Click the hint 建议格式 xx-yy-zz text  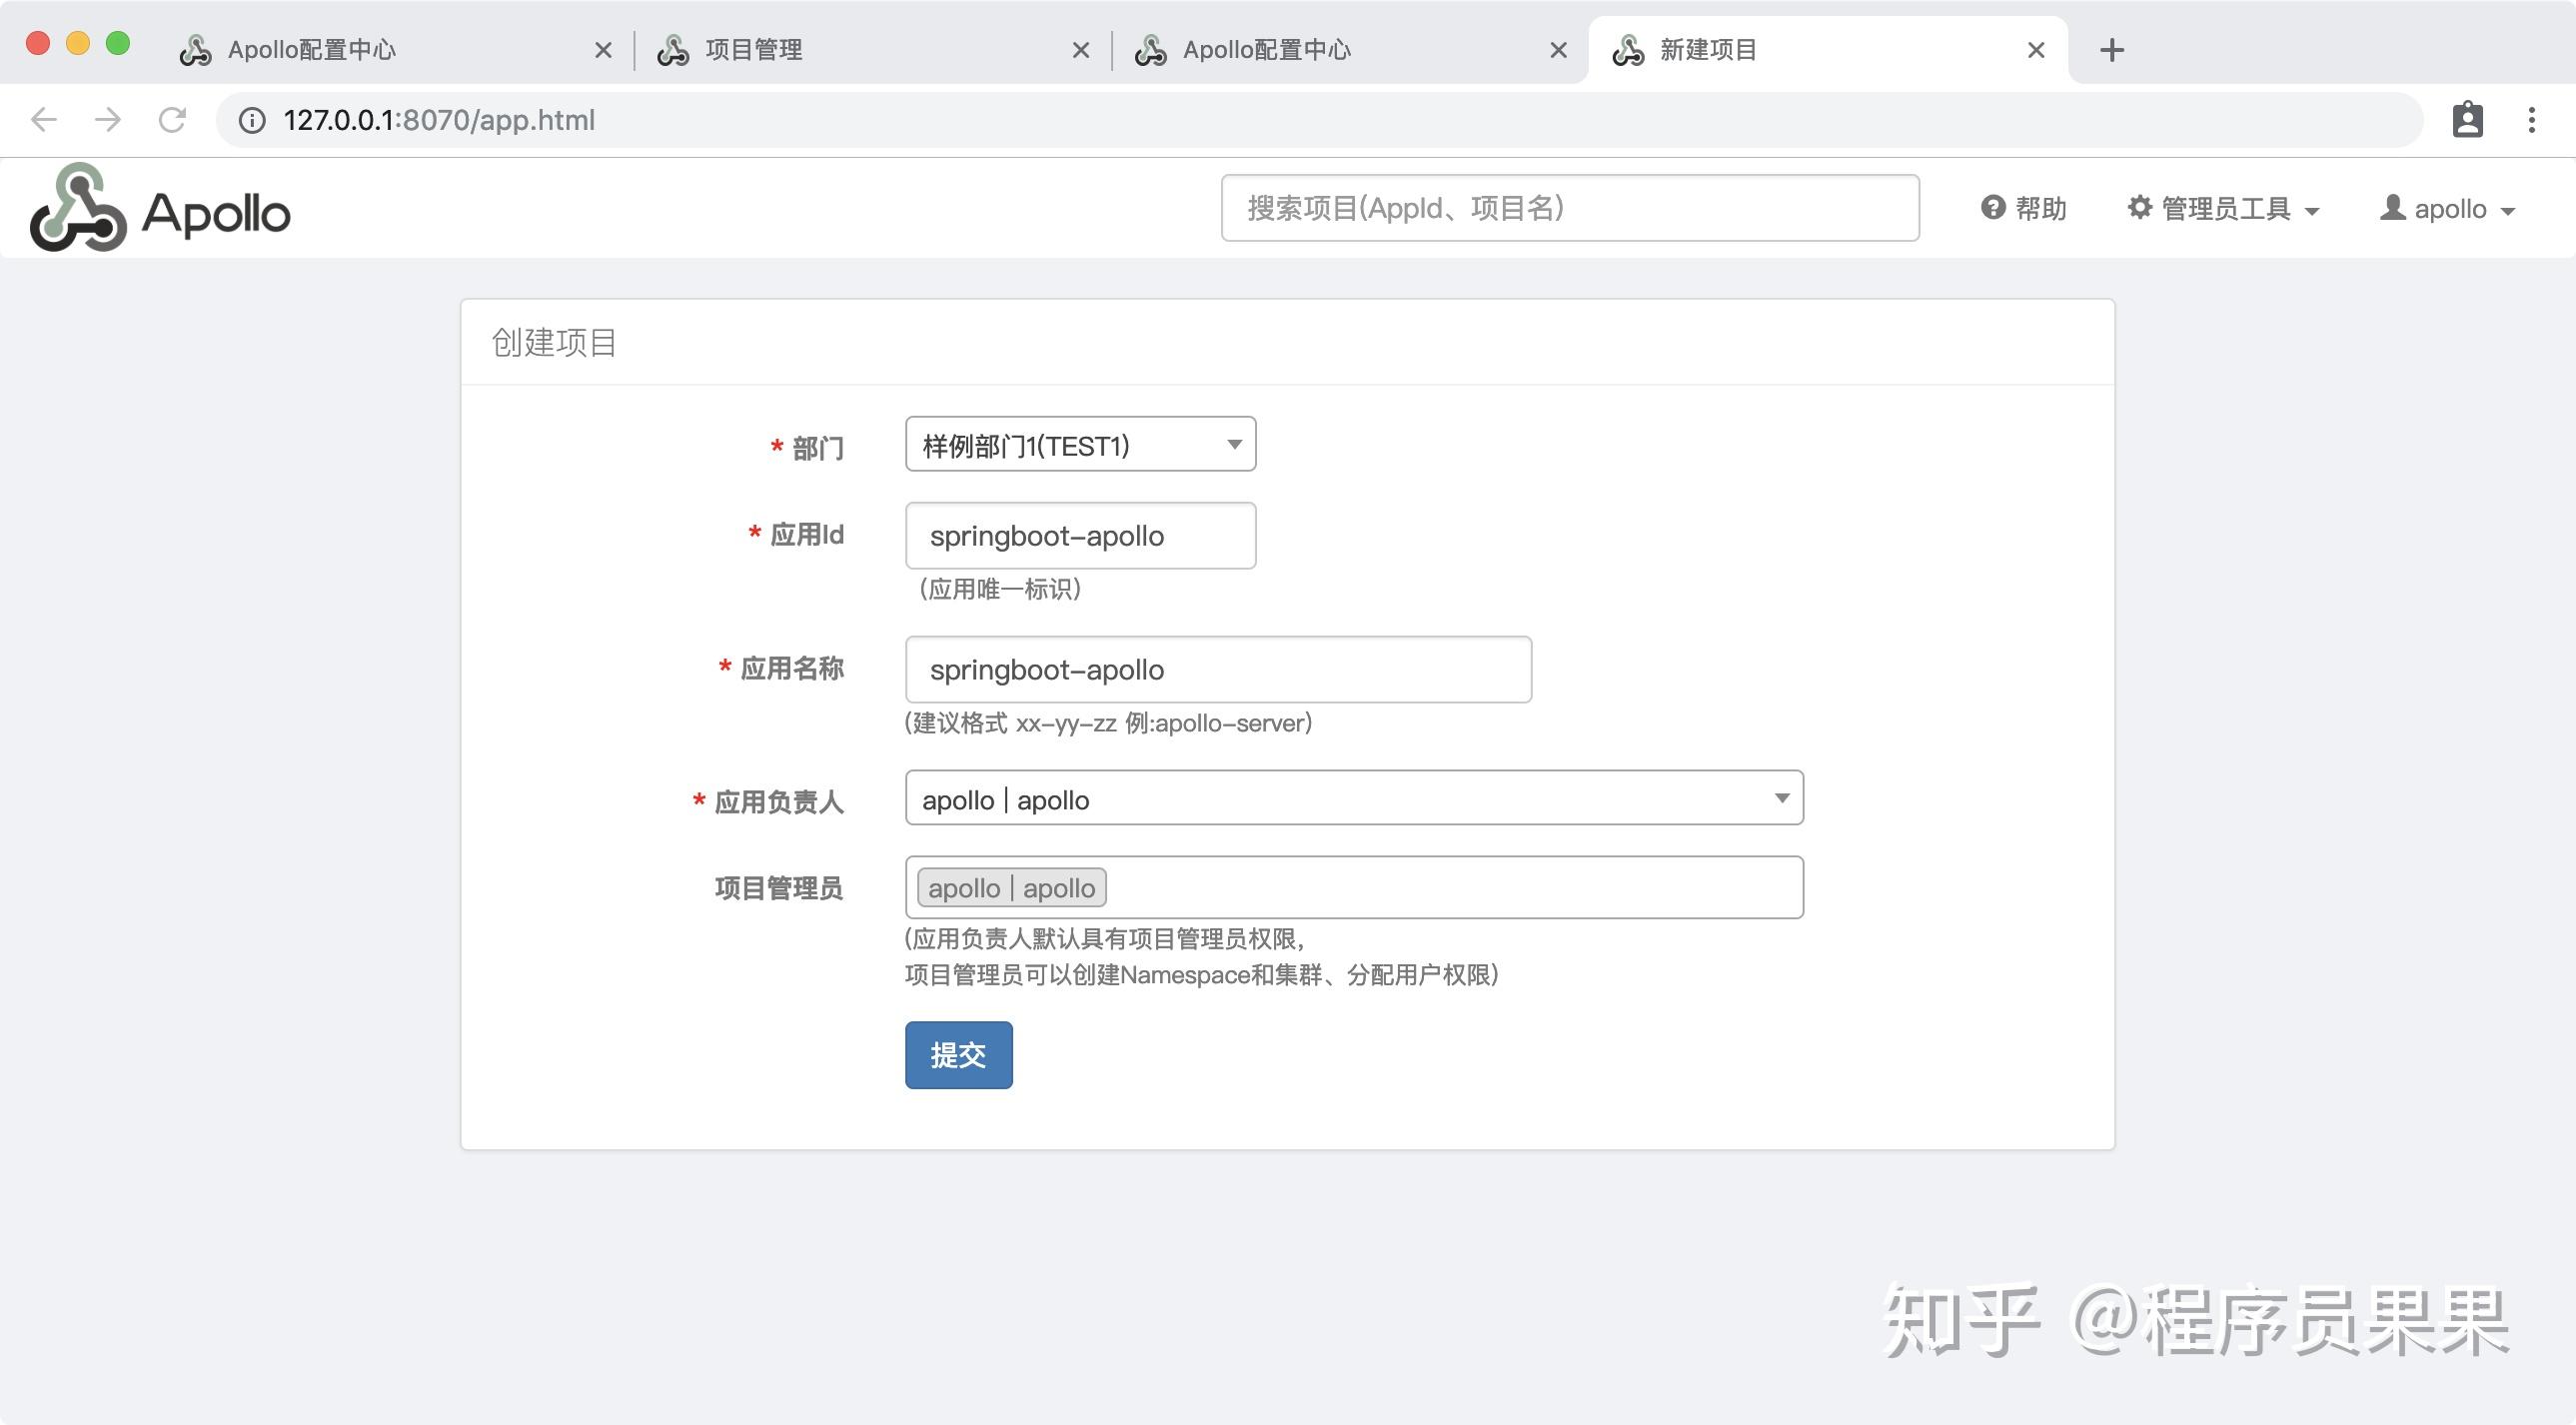pos(1108,723)
